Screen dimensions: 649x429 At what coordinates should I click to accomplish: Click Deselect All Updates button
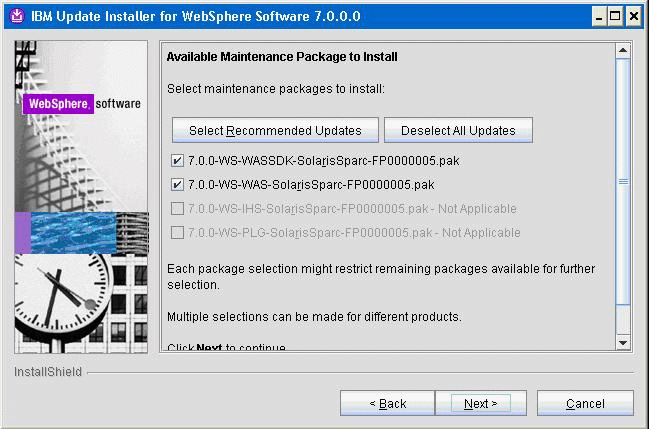point(458,130)
